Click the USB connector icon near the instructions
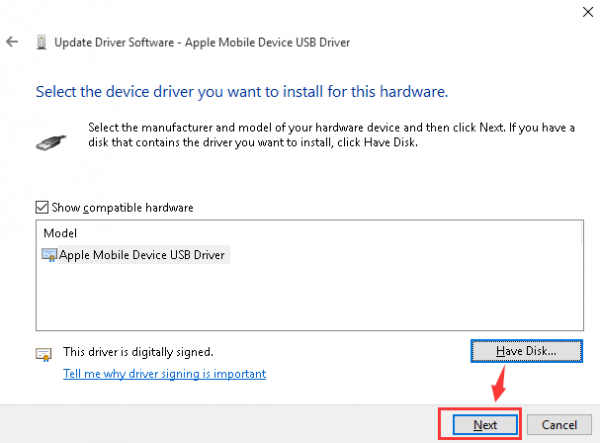The image size is (600, 443). click(x=48, y=138)
